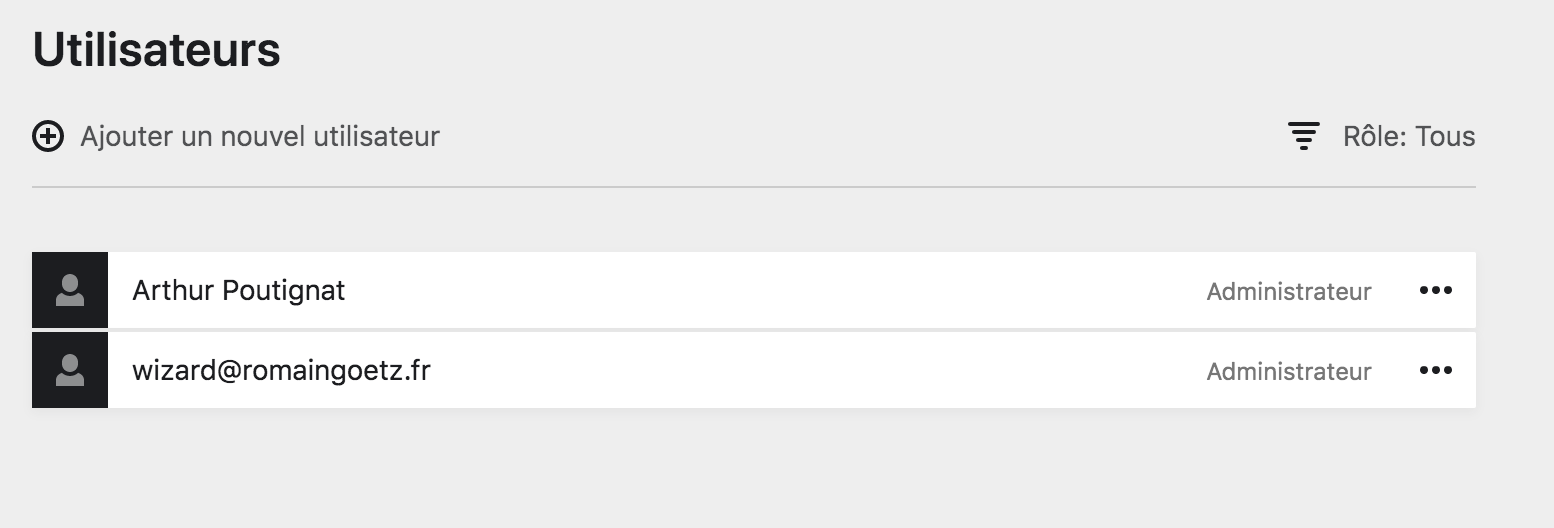Click the Administrateur role label for wizard@romaingoetz.fr
Image resolution: width=1554 pixels, height=528 pixels.
[1288, 372]
